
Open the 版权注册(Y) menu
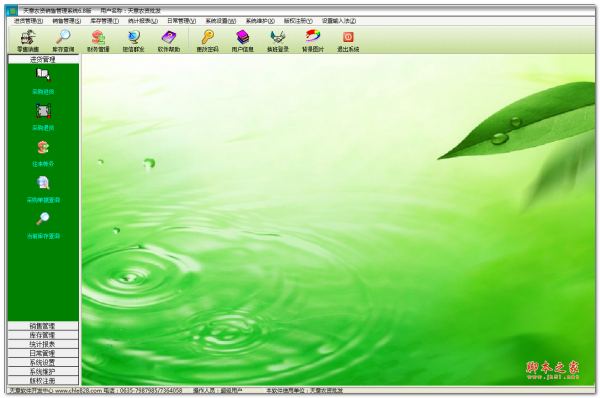[298, 21]
